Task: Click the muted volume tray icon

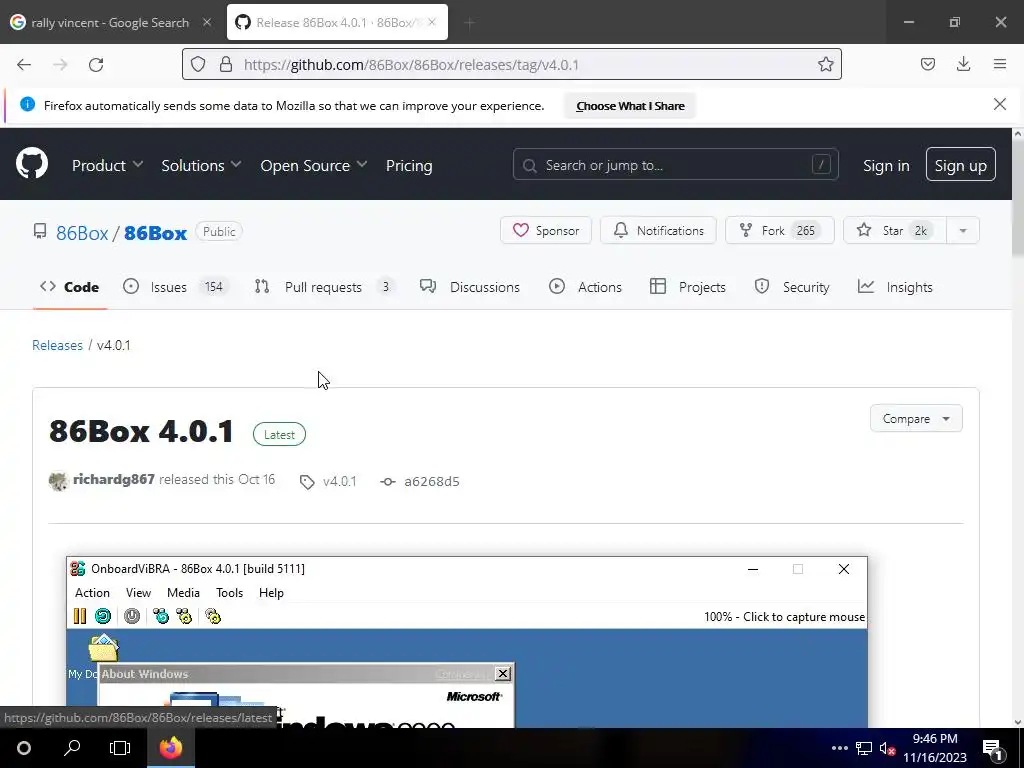Action: tap(887, 748)
